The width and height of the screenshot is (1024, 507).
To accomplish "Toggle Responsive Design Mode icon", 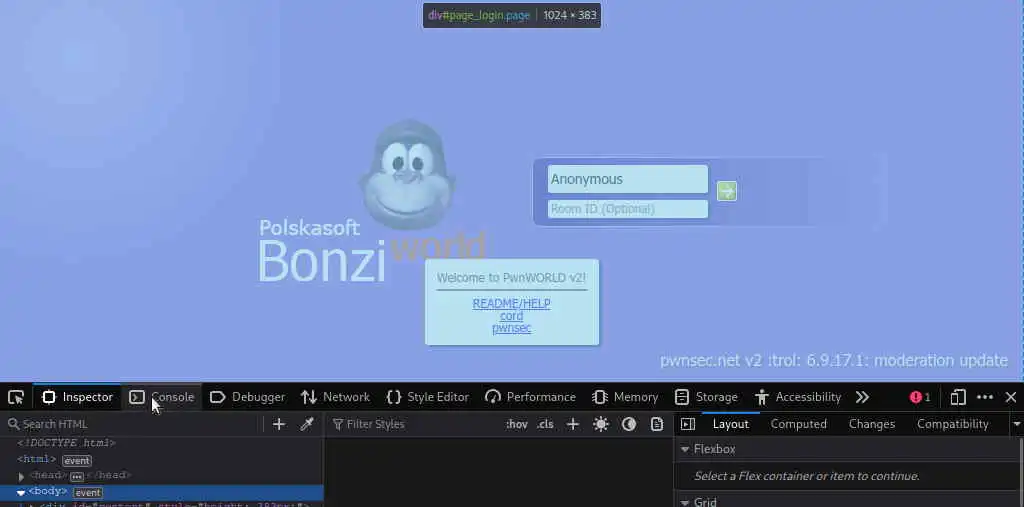I will (x=958, y=397).
